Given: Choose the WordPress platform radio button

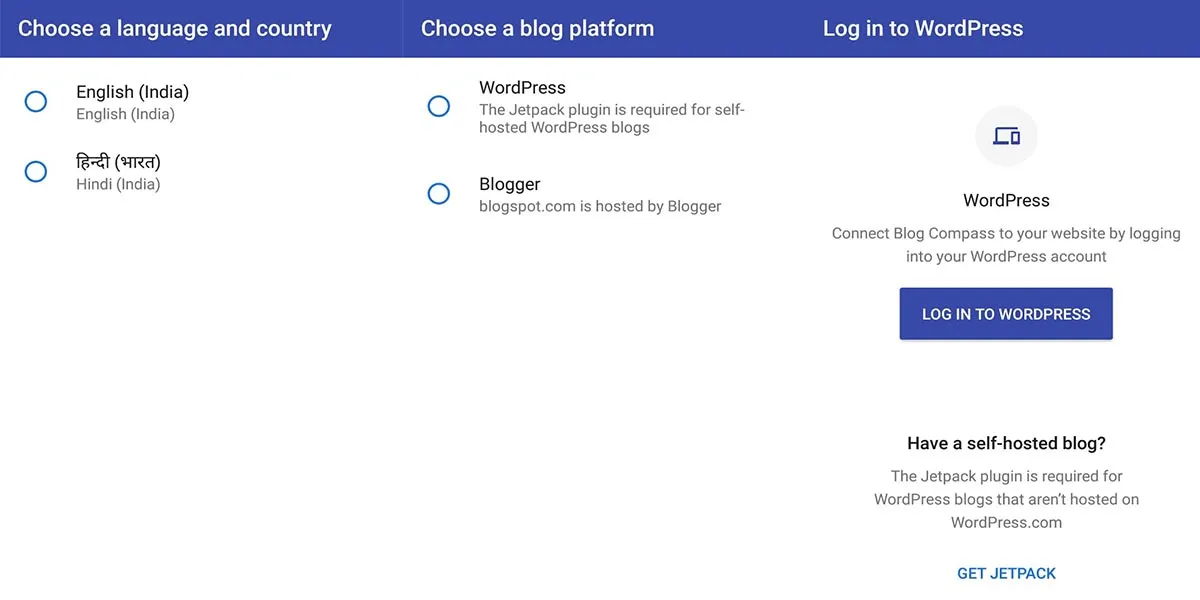Looking at the screenshot, I should pyautogui.click(x=439, y=106).
